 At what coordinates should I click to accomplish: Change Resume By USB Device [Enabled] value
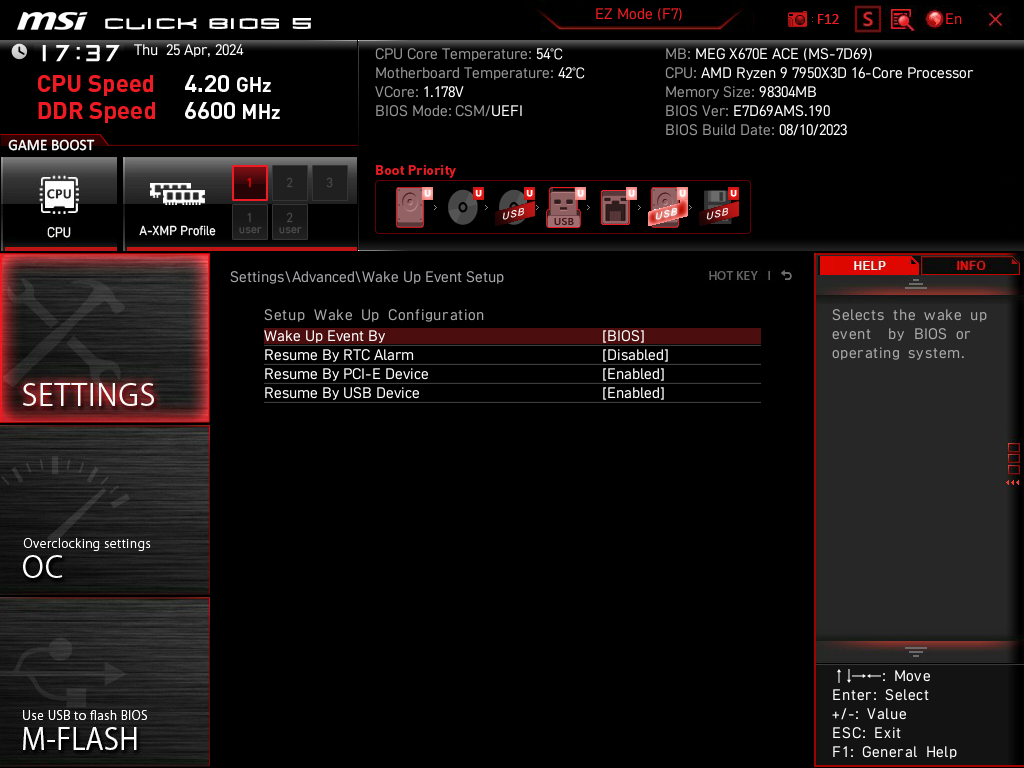point(633,392)
